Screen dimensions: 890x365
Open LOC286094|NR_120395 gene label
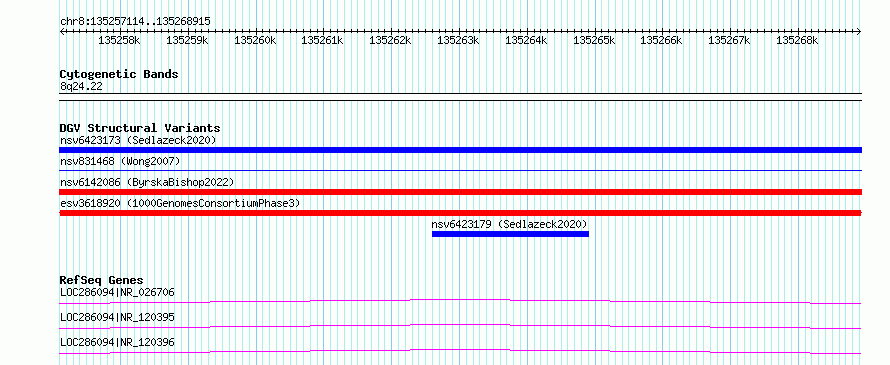(x=117, y=317)
